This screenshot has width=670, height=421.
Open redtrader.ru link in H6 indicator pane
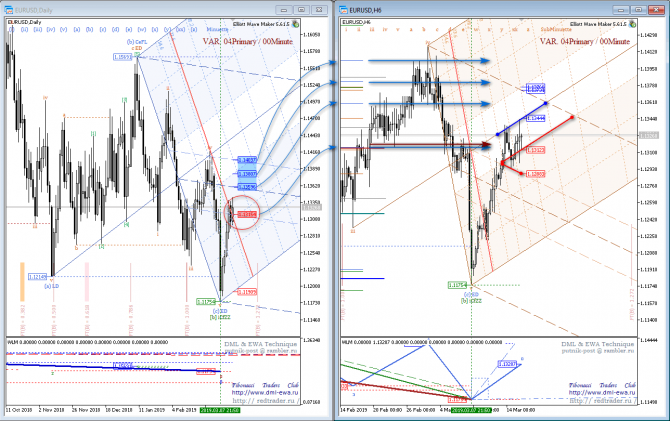(x=602, y=400)
